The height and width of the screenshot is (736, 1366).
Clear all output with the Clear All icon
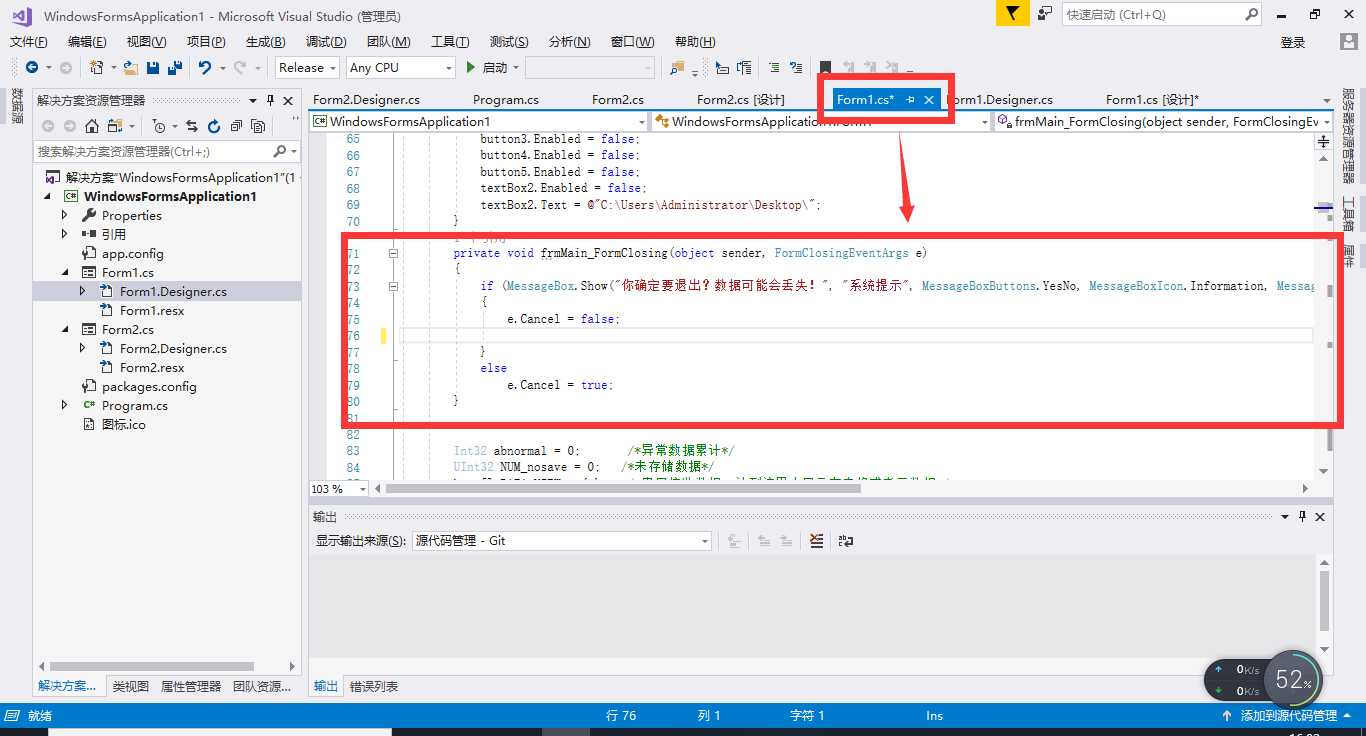816,540
